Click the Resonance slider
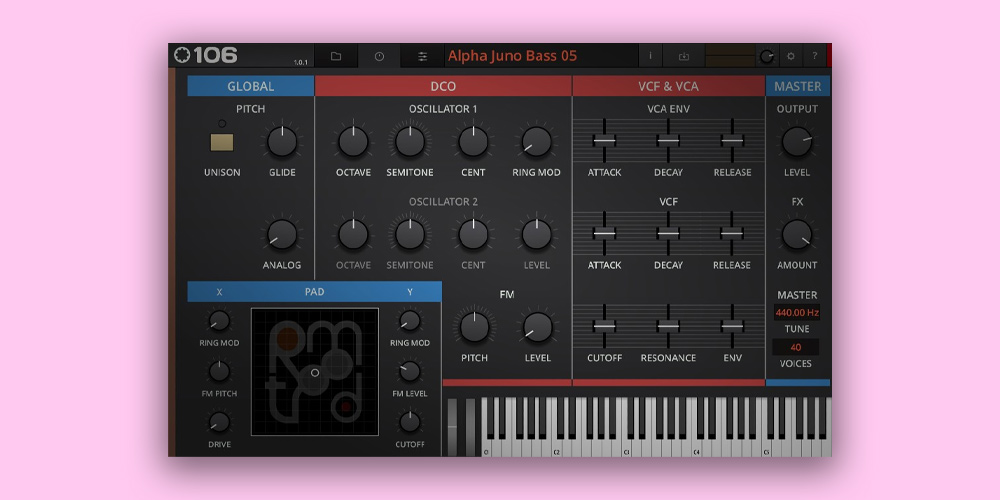The image size is (1000, 500). [668, 326]
